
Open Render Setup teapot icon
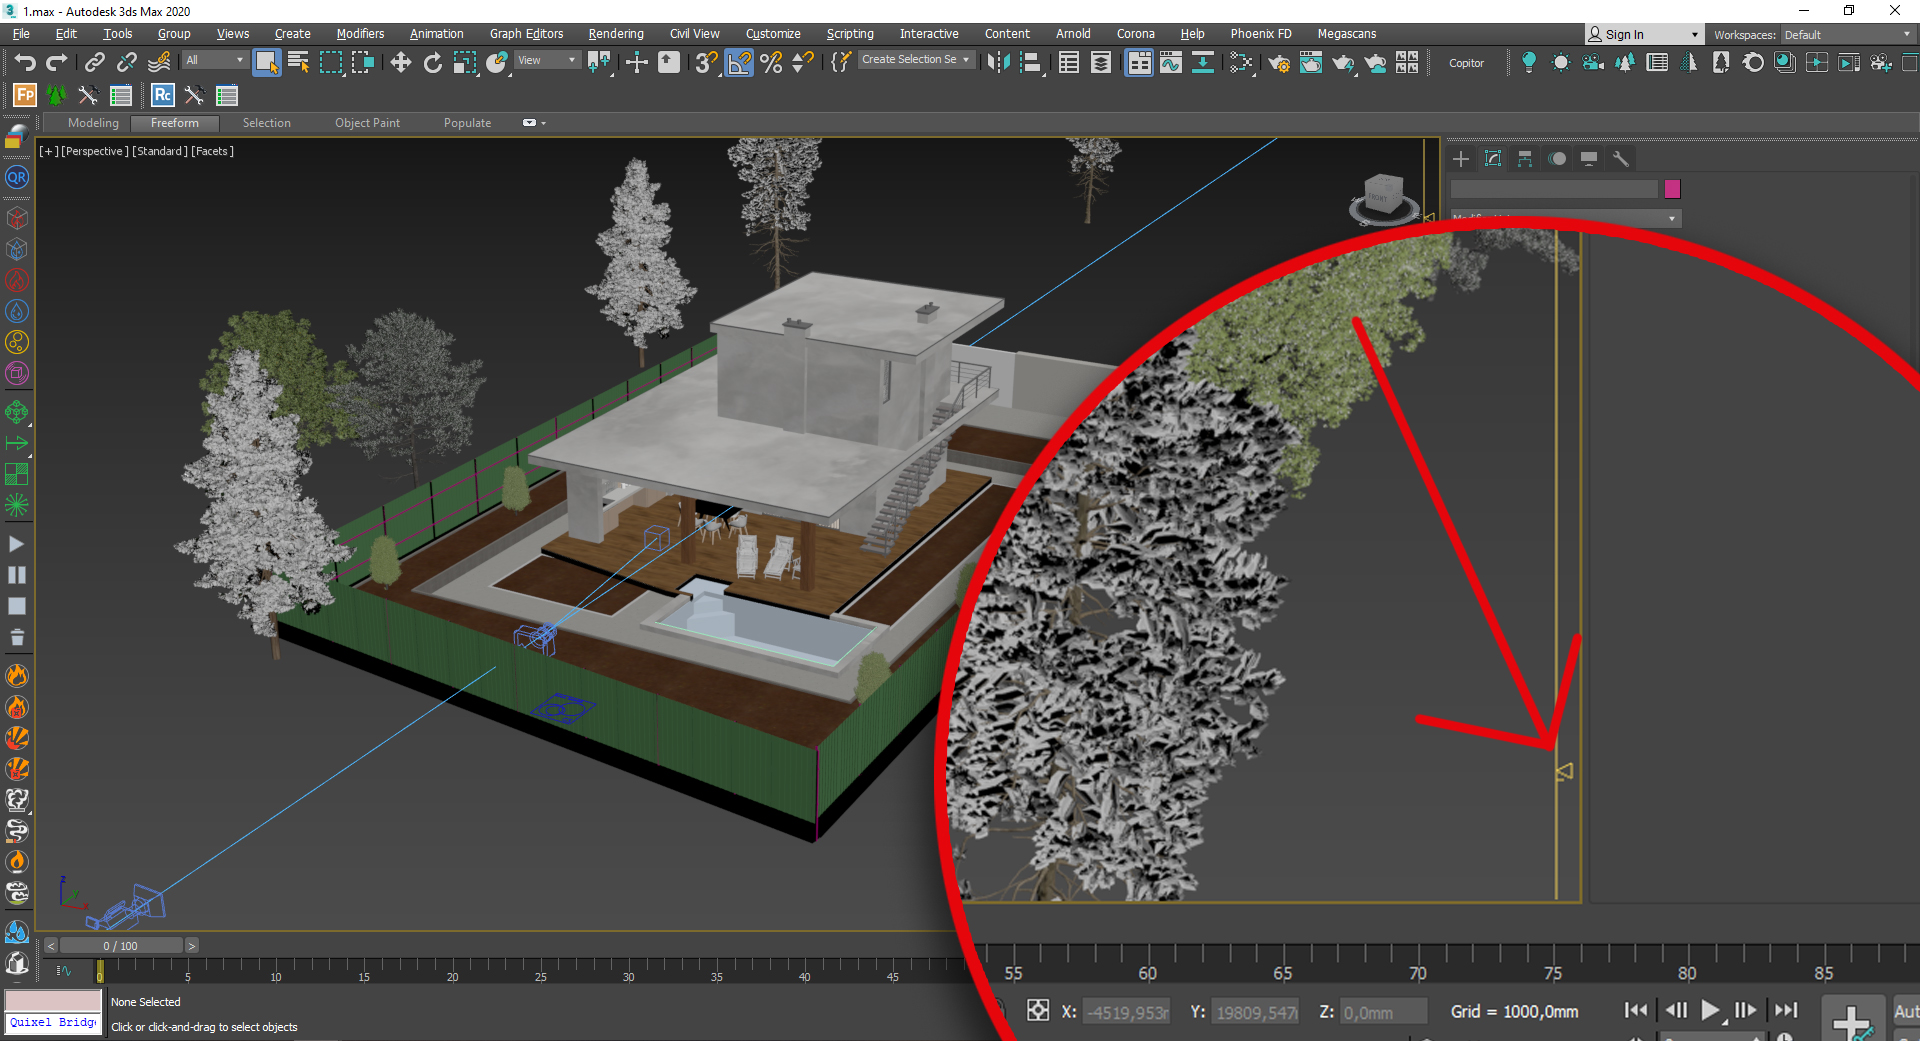[x=1278, y=63]
